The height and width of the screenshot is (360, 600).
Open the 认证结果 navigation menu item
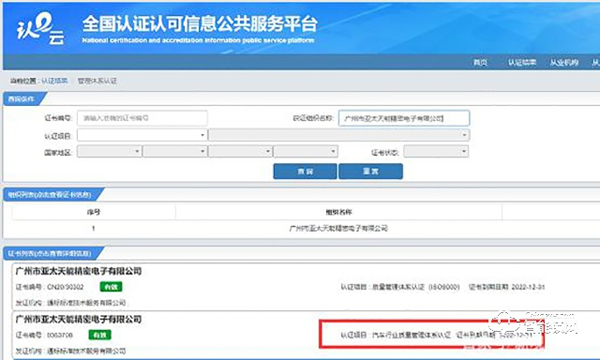point(522,62)
